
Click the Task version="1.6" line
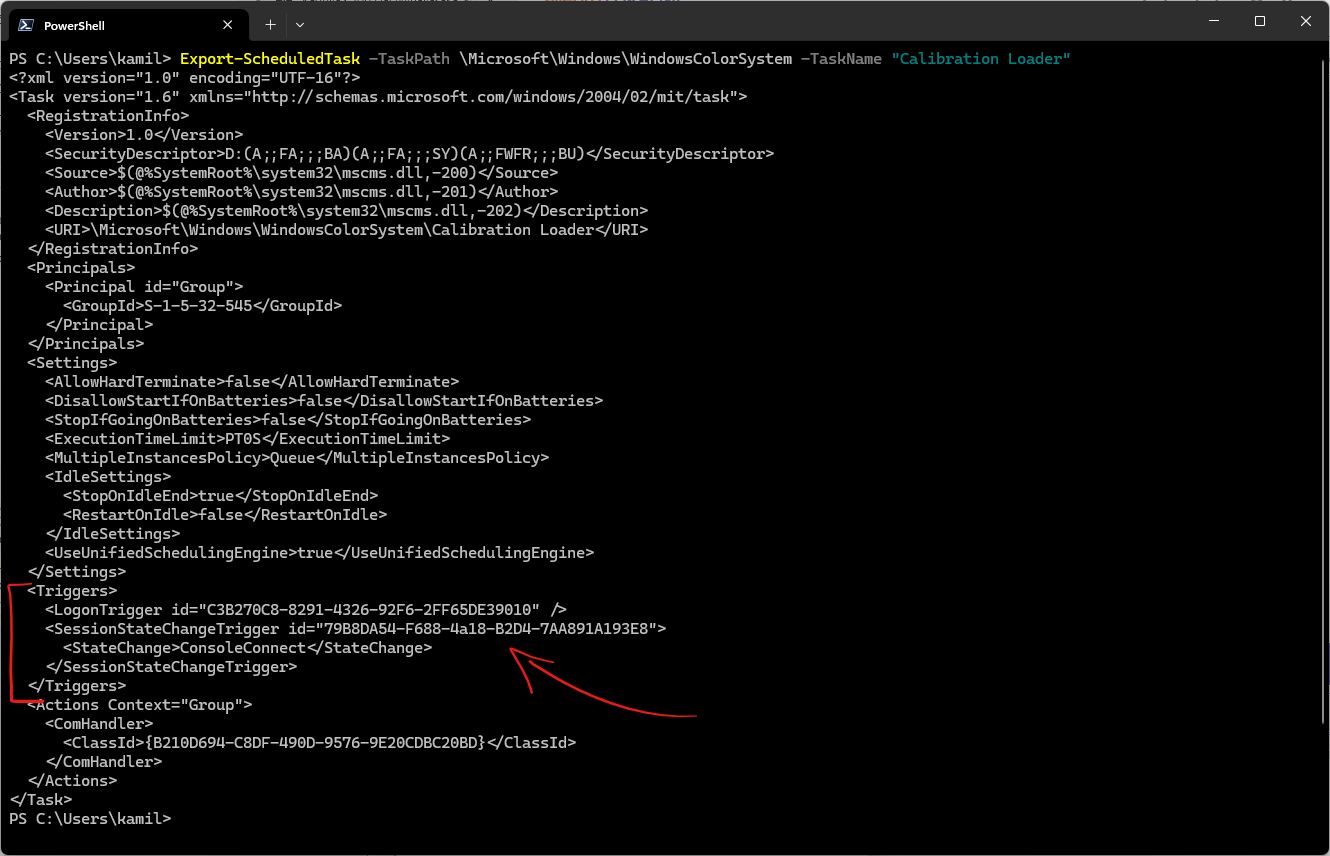click(x=378, y=97)
